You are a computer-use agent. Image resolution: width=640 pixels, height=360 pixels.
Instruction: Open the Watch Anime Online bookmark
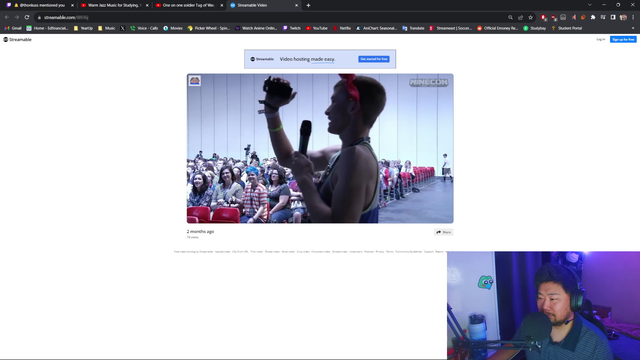256,28
